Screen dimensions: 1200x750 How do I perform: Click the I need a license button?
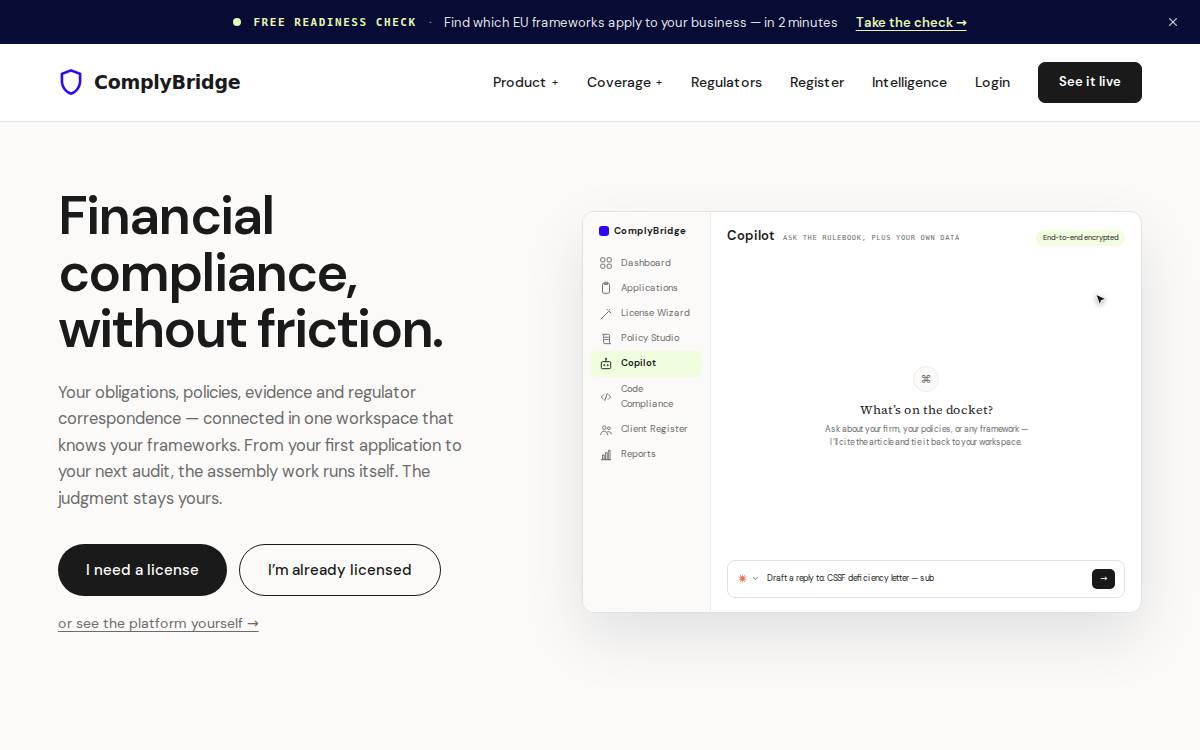[142, 570]
